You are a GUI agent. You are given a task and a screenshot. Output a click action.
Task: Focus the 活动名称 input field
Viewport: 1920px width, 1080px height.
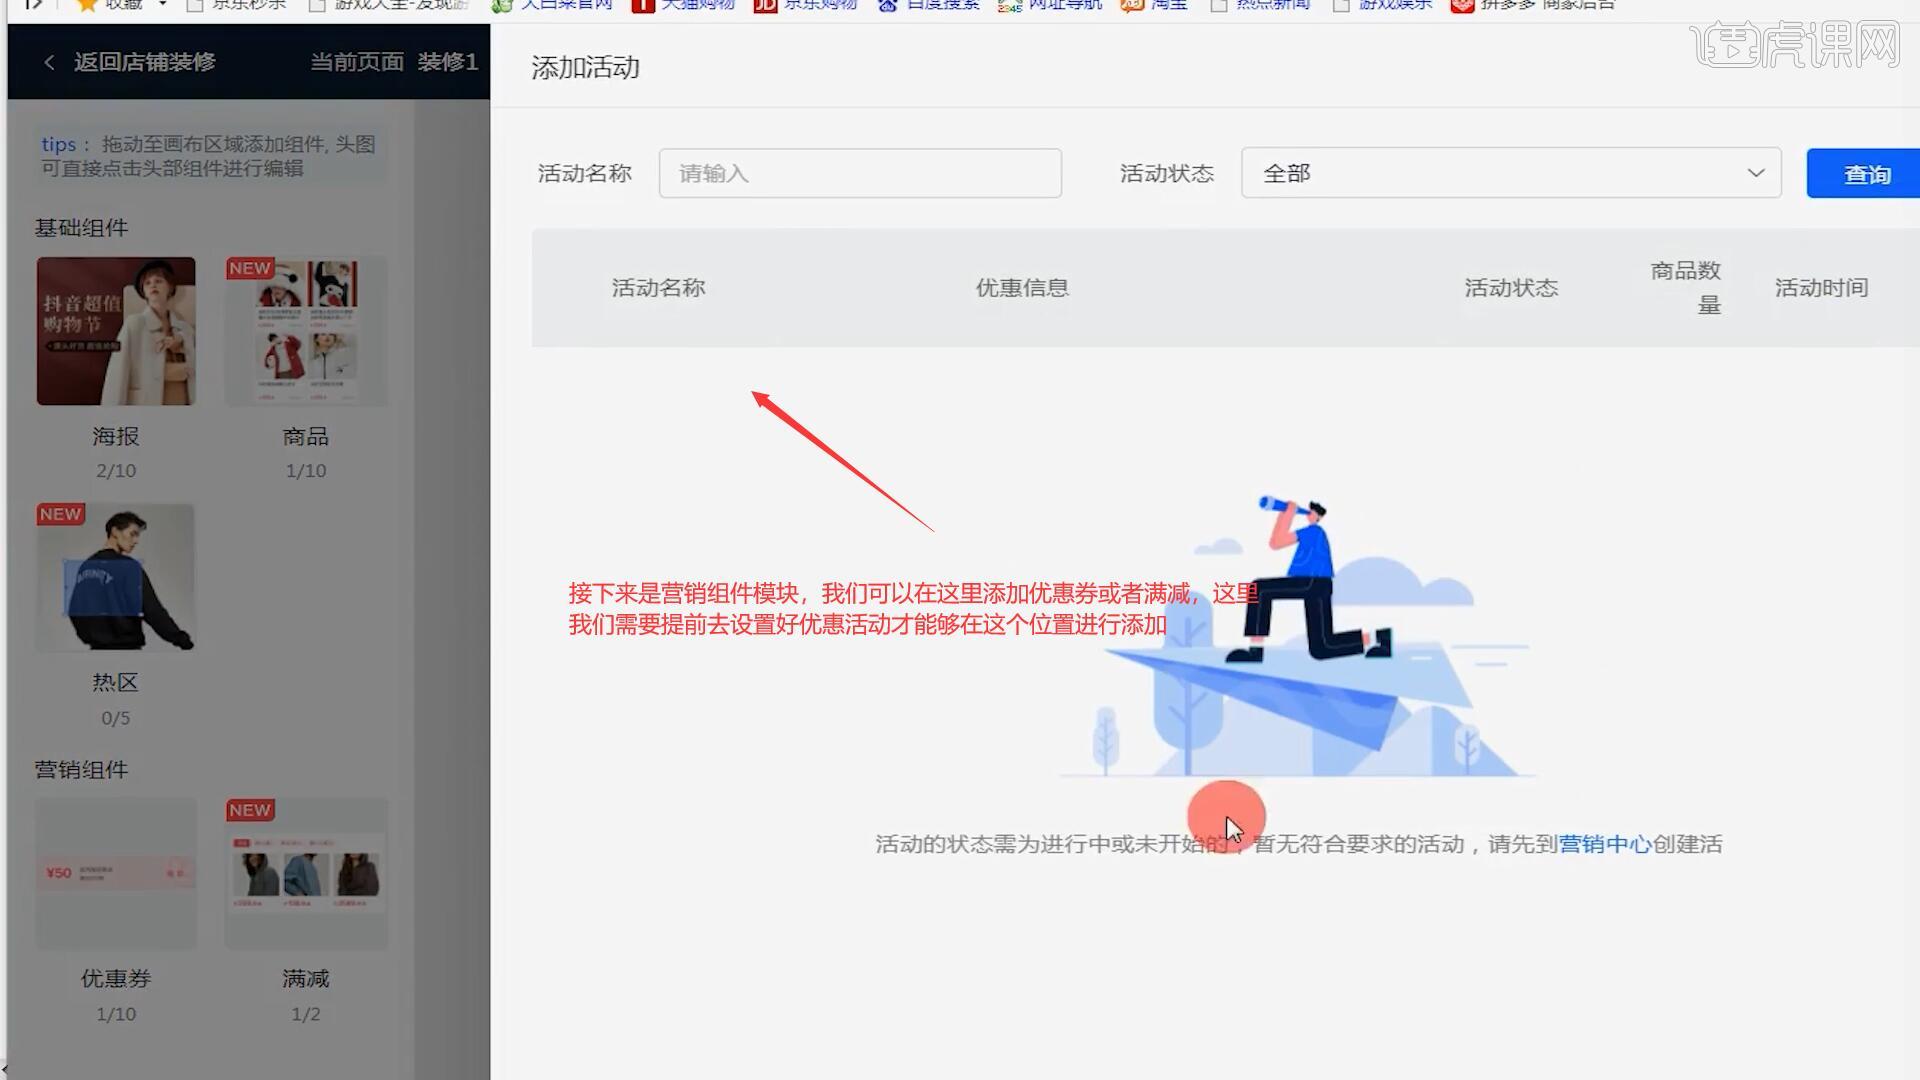pyautogui.click(x=860, y=173)
